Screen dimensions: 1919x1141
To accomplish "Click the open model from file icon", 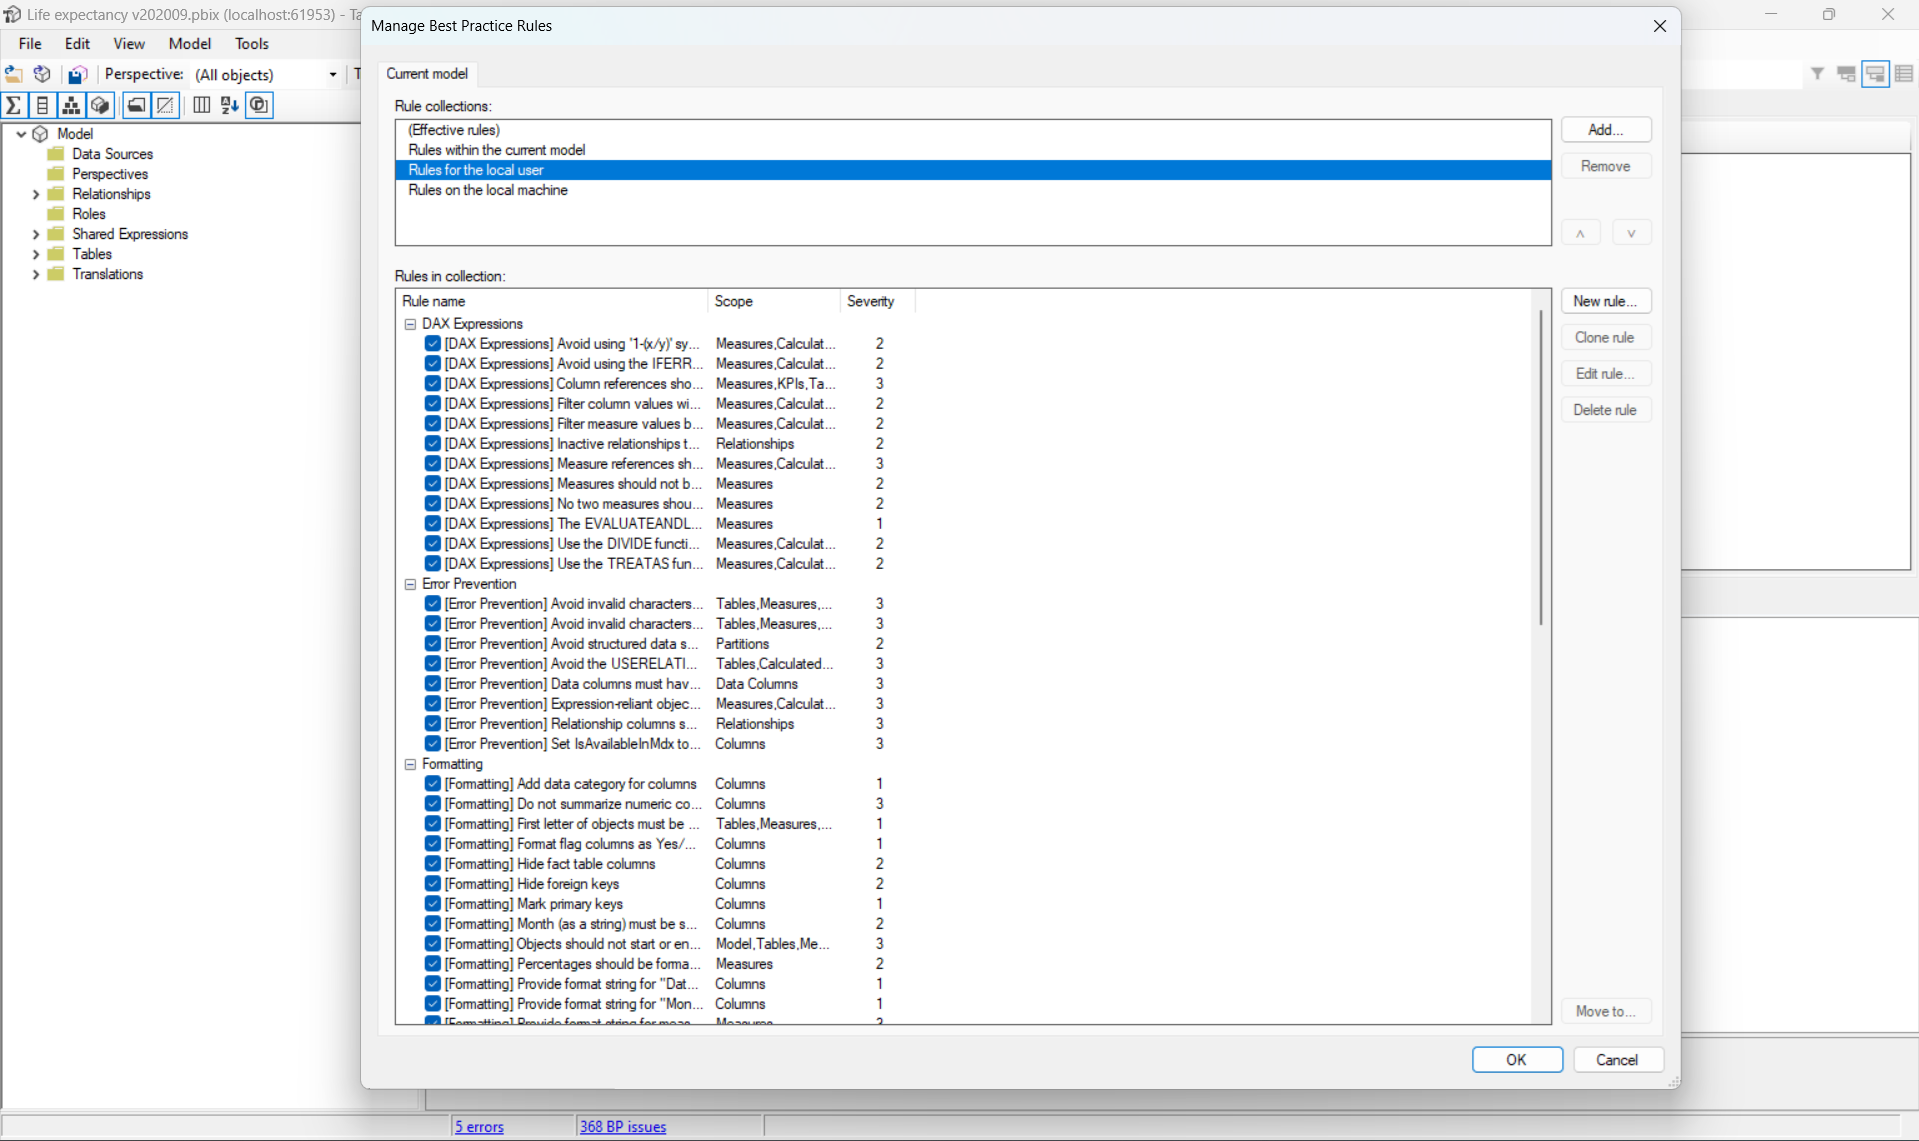I will [x=14, y=74].
